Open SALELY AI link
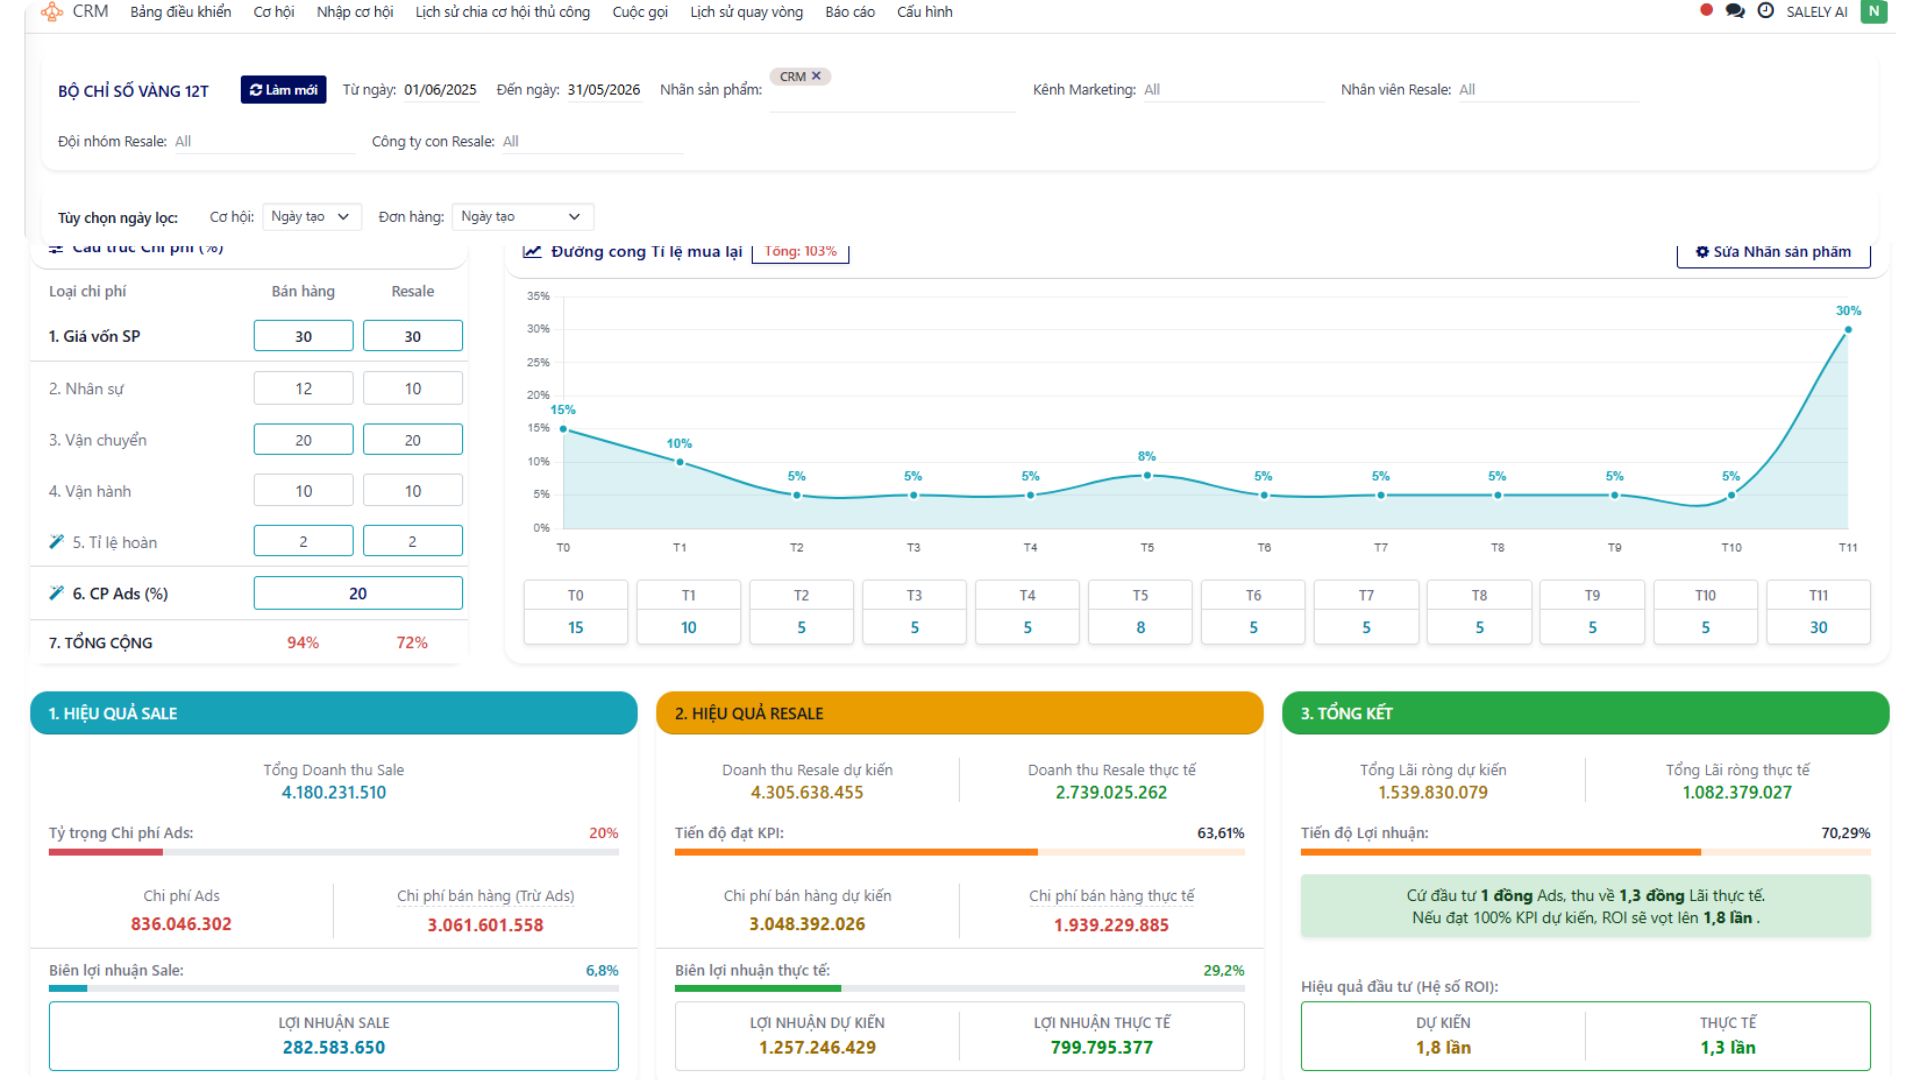The width and height of the screenshot is (1920, 1080). pos(1817,12)
